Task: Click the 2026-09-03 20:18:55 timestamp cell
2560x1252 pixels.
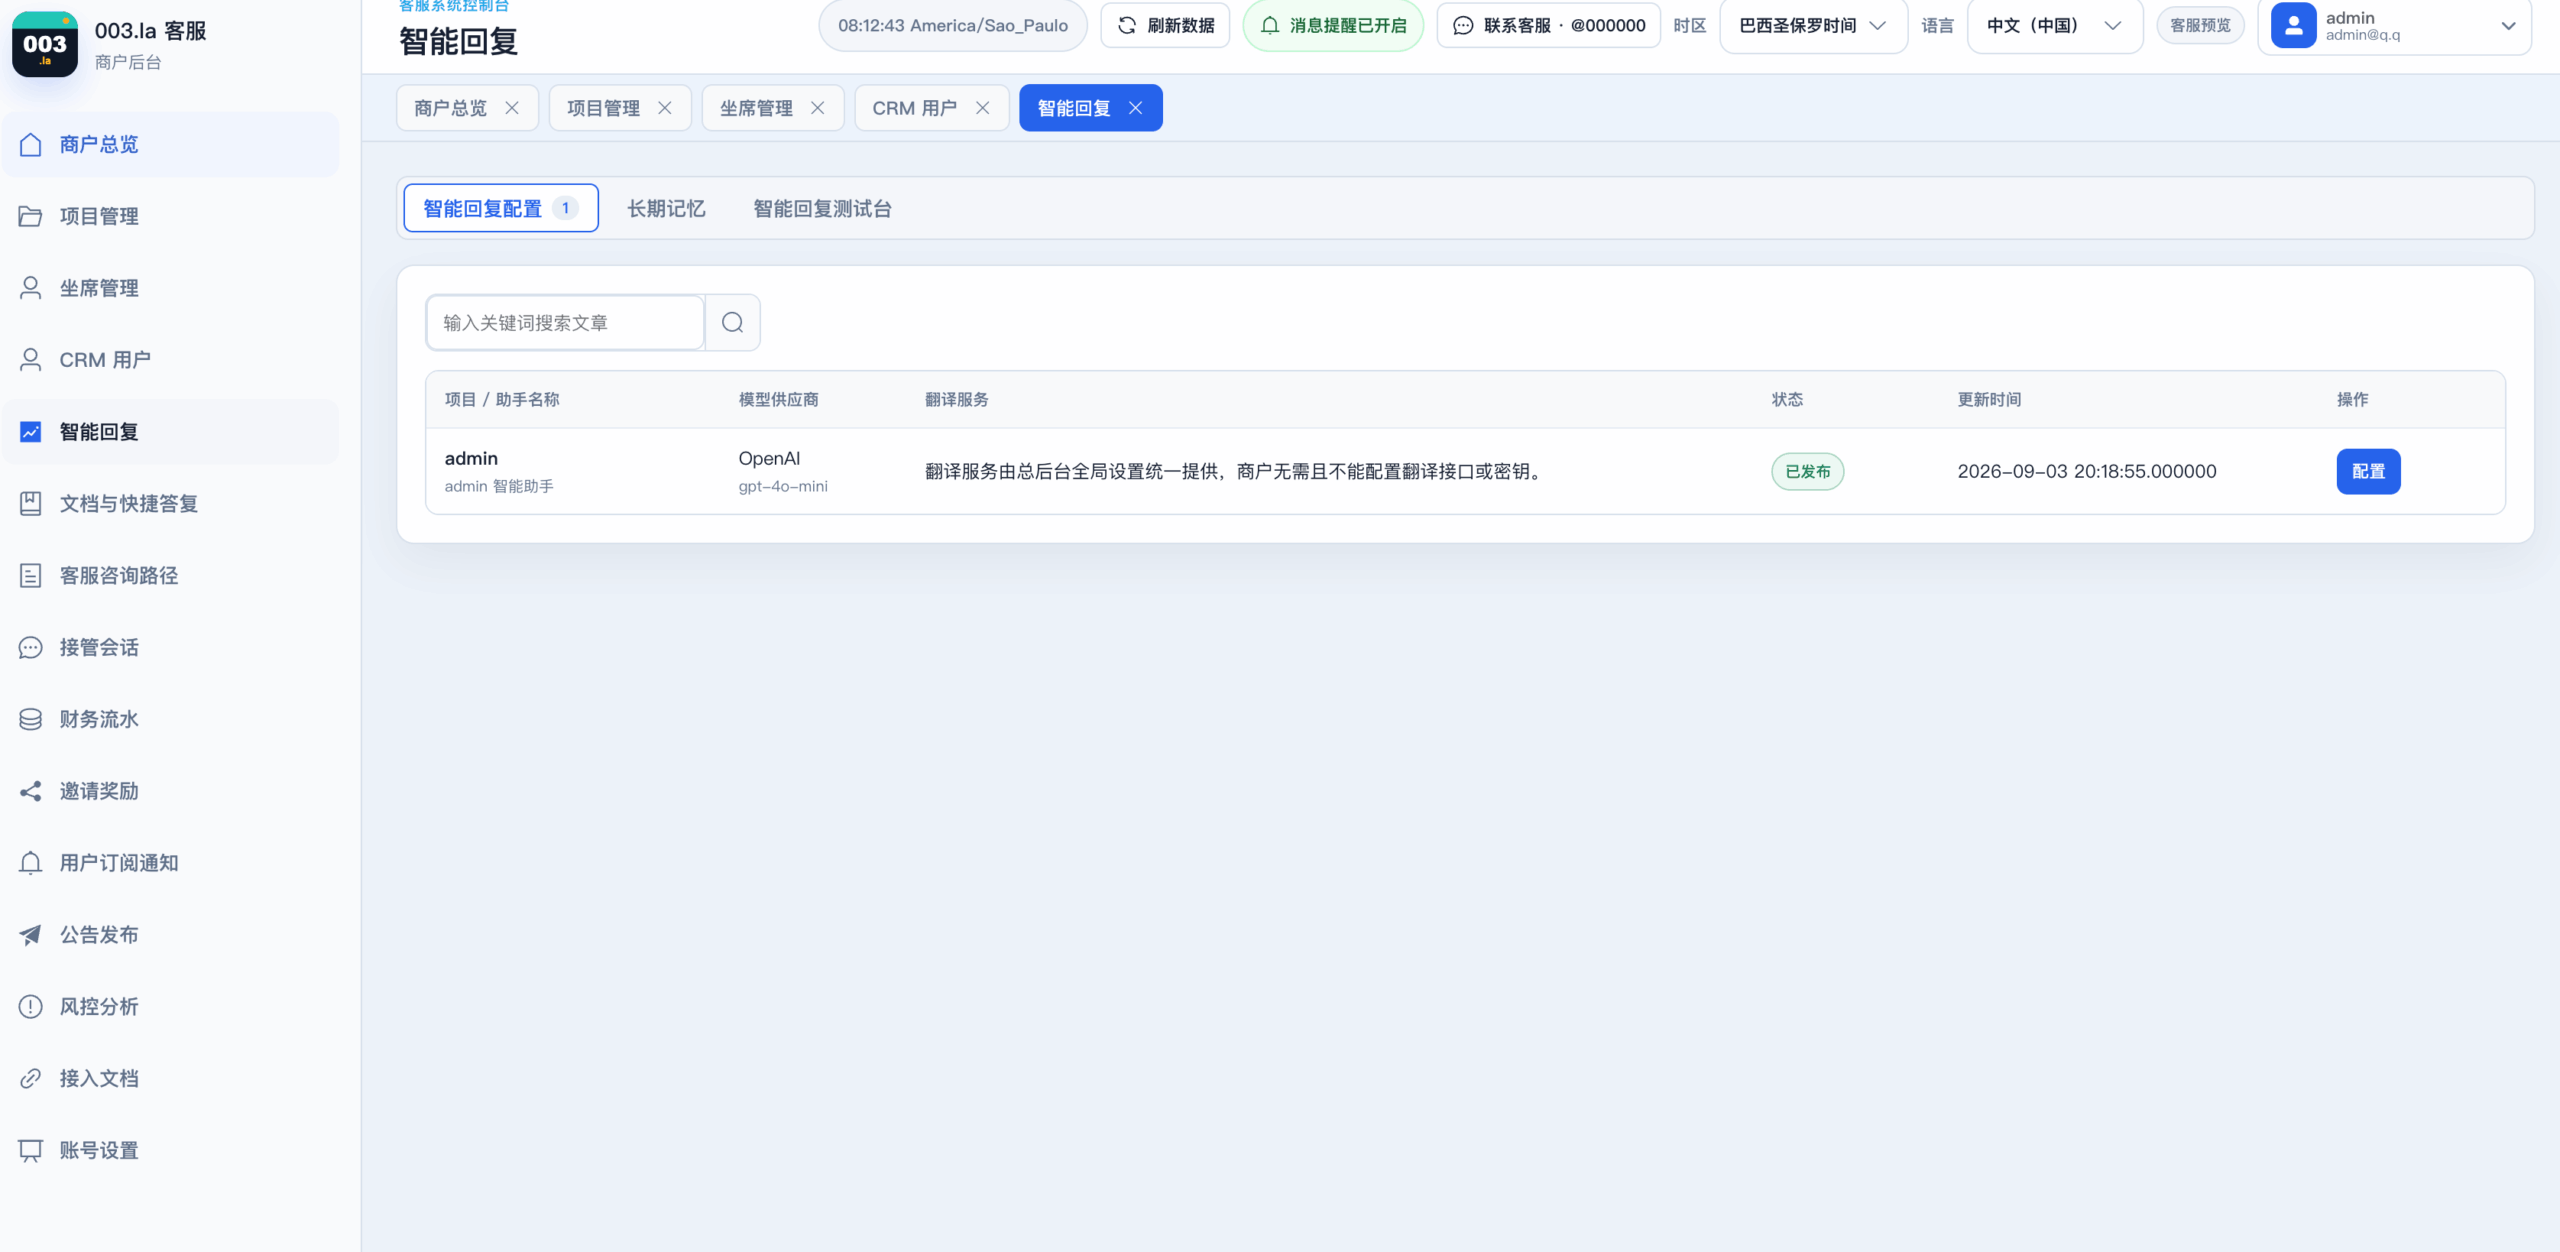Action: (x=2087, y=471)
